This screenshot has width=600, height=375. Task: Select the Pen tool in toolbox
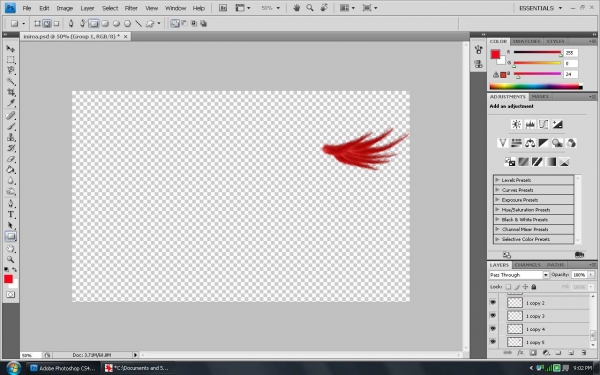(x=11, y=204)
